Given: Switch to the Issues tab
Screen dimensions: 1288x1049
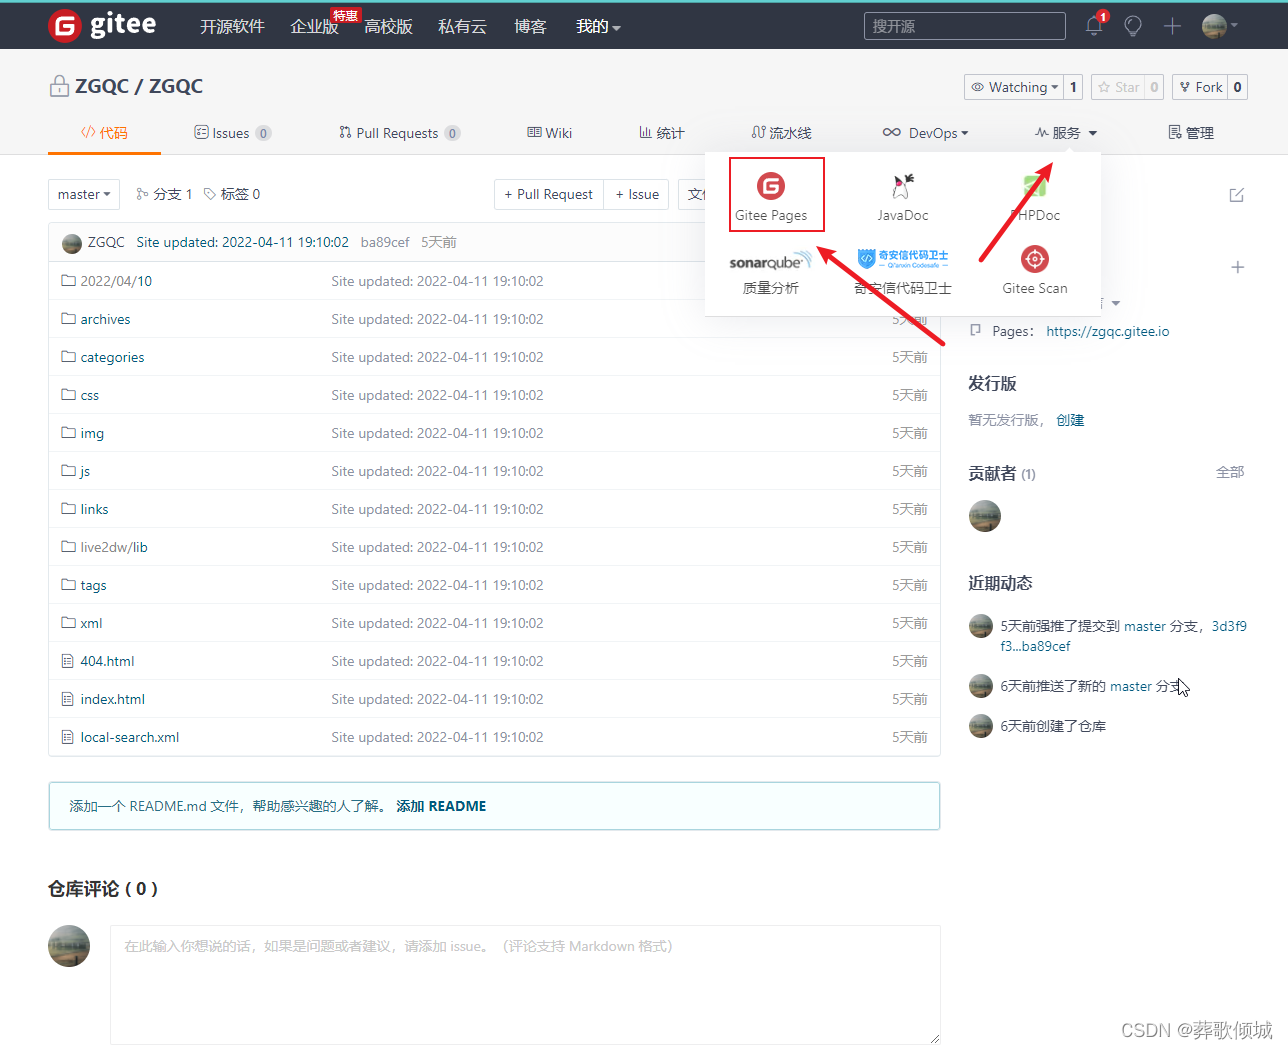Looking at the screenshot, I should [x=232, y=133].
